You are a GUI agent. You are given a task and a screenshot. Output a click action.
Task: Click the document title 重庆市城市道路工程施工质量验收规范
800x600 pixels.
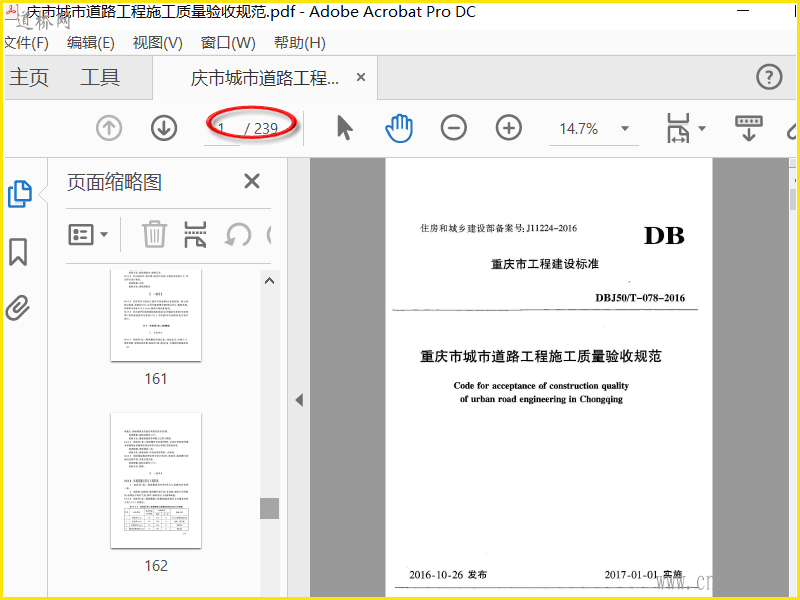click(541, 356)
